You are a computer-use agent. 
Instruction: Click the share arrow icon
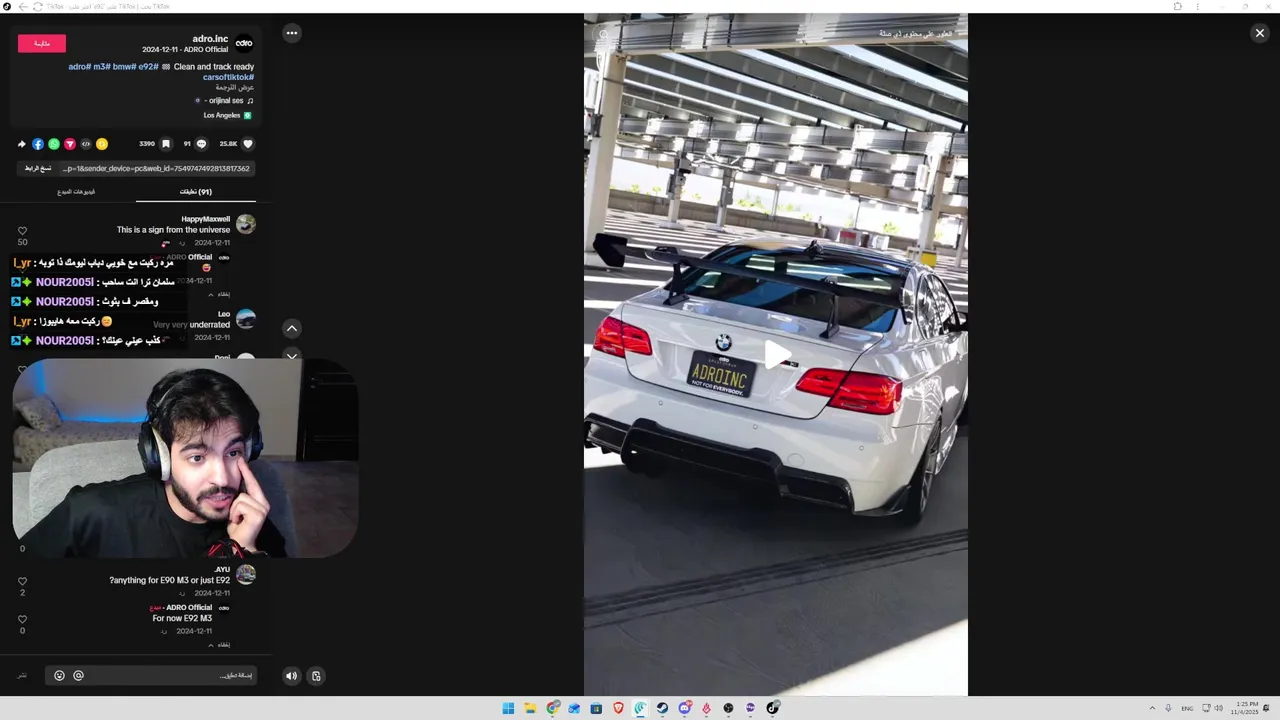[22, 144]
